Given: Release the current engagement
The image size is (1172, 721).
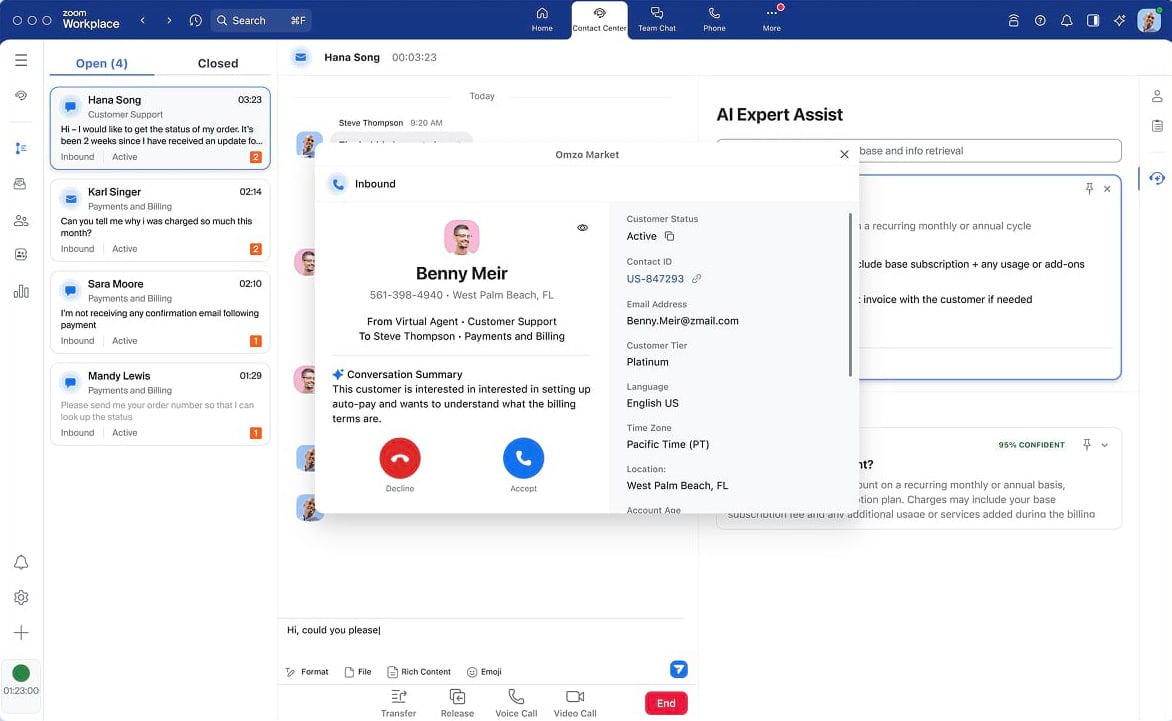Looking at the screenshot, I should click(457, 697).
